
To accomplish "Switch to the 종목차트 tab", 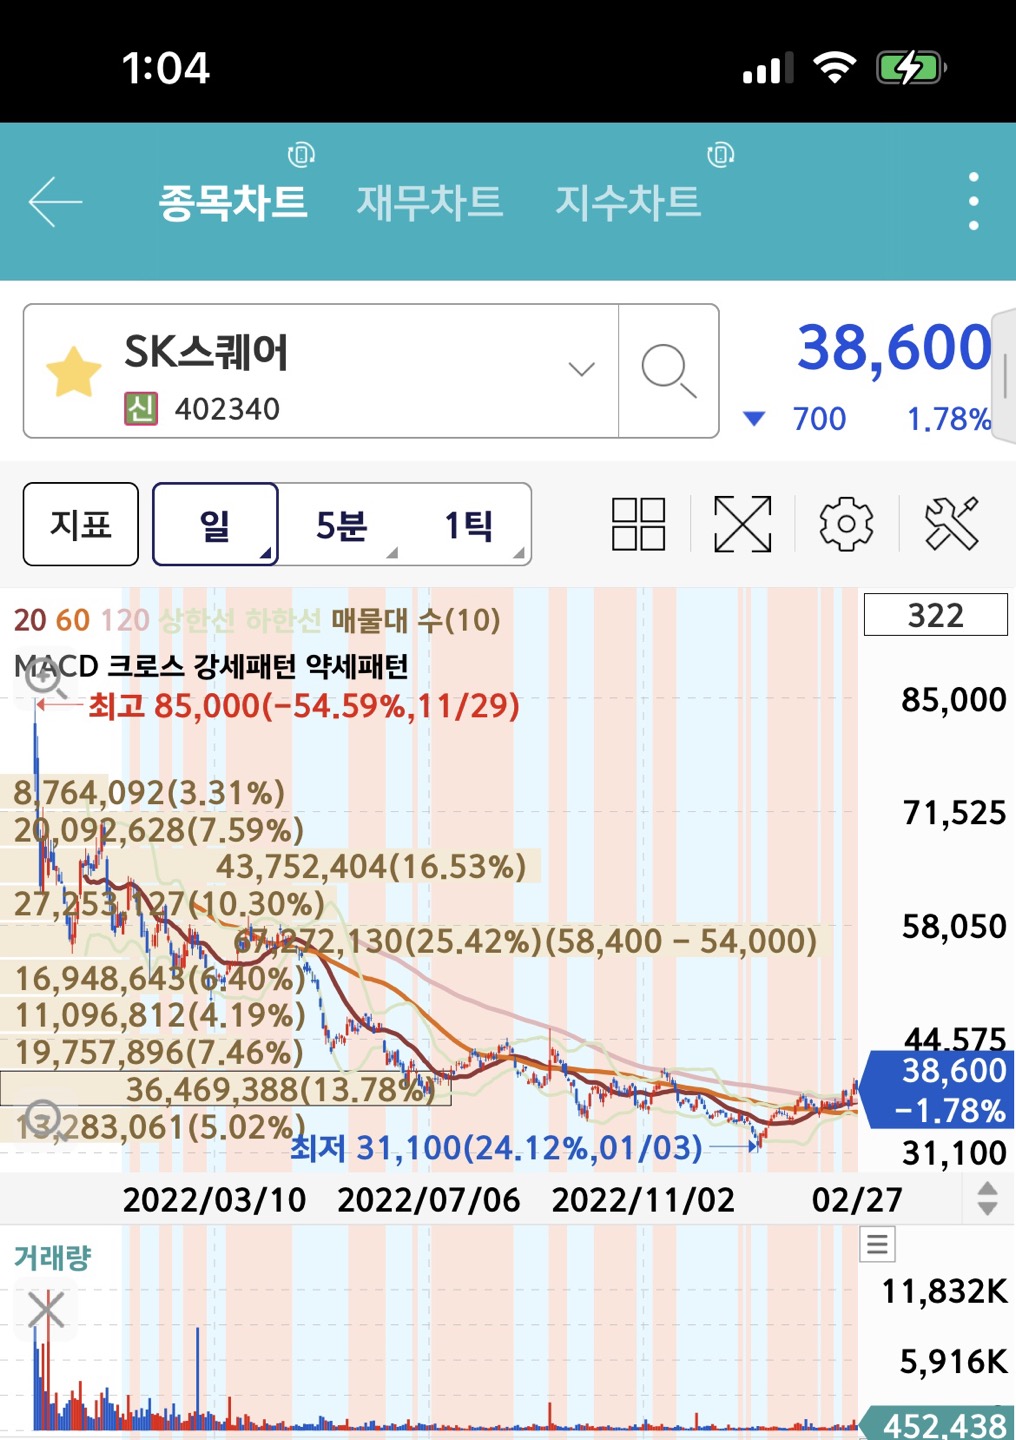I will click(233, 202).
